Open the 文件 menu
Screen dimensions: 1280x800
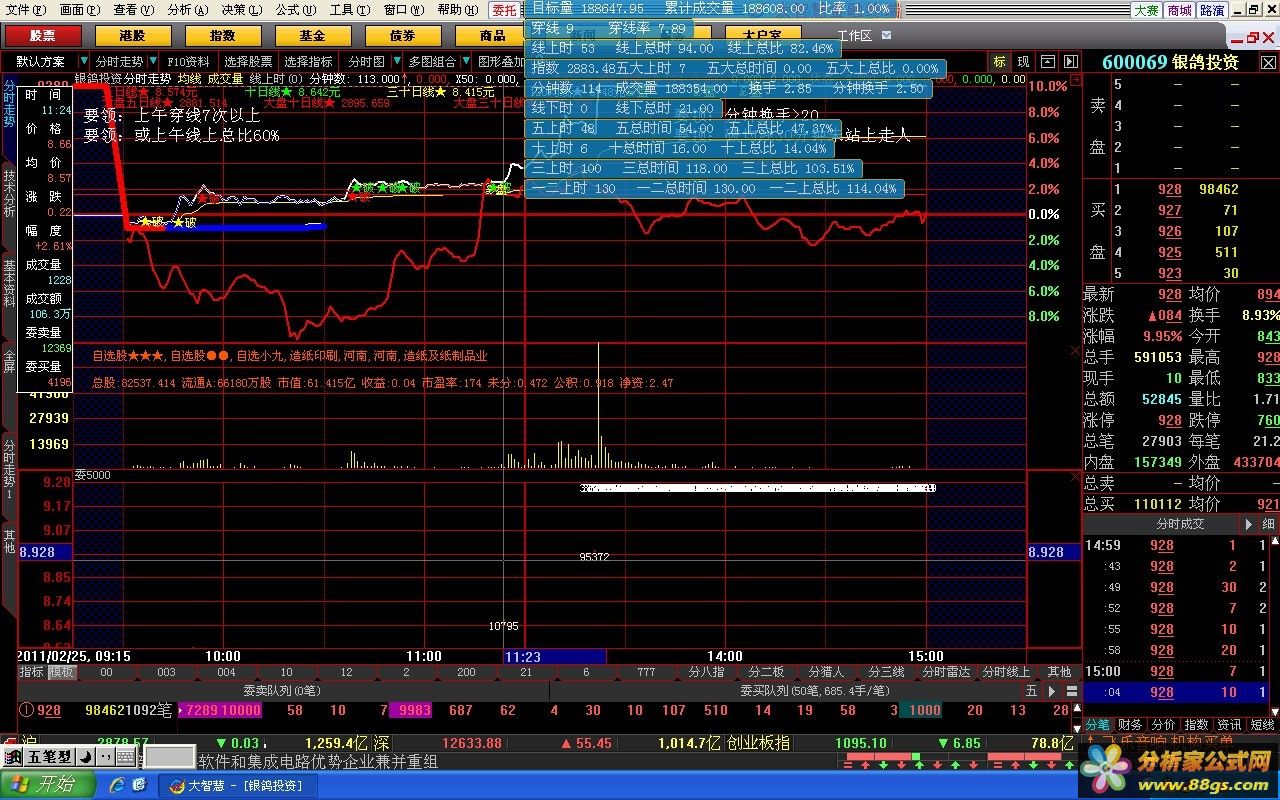coord(25,9)
